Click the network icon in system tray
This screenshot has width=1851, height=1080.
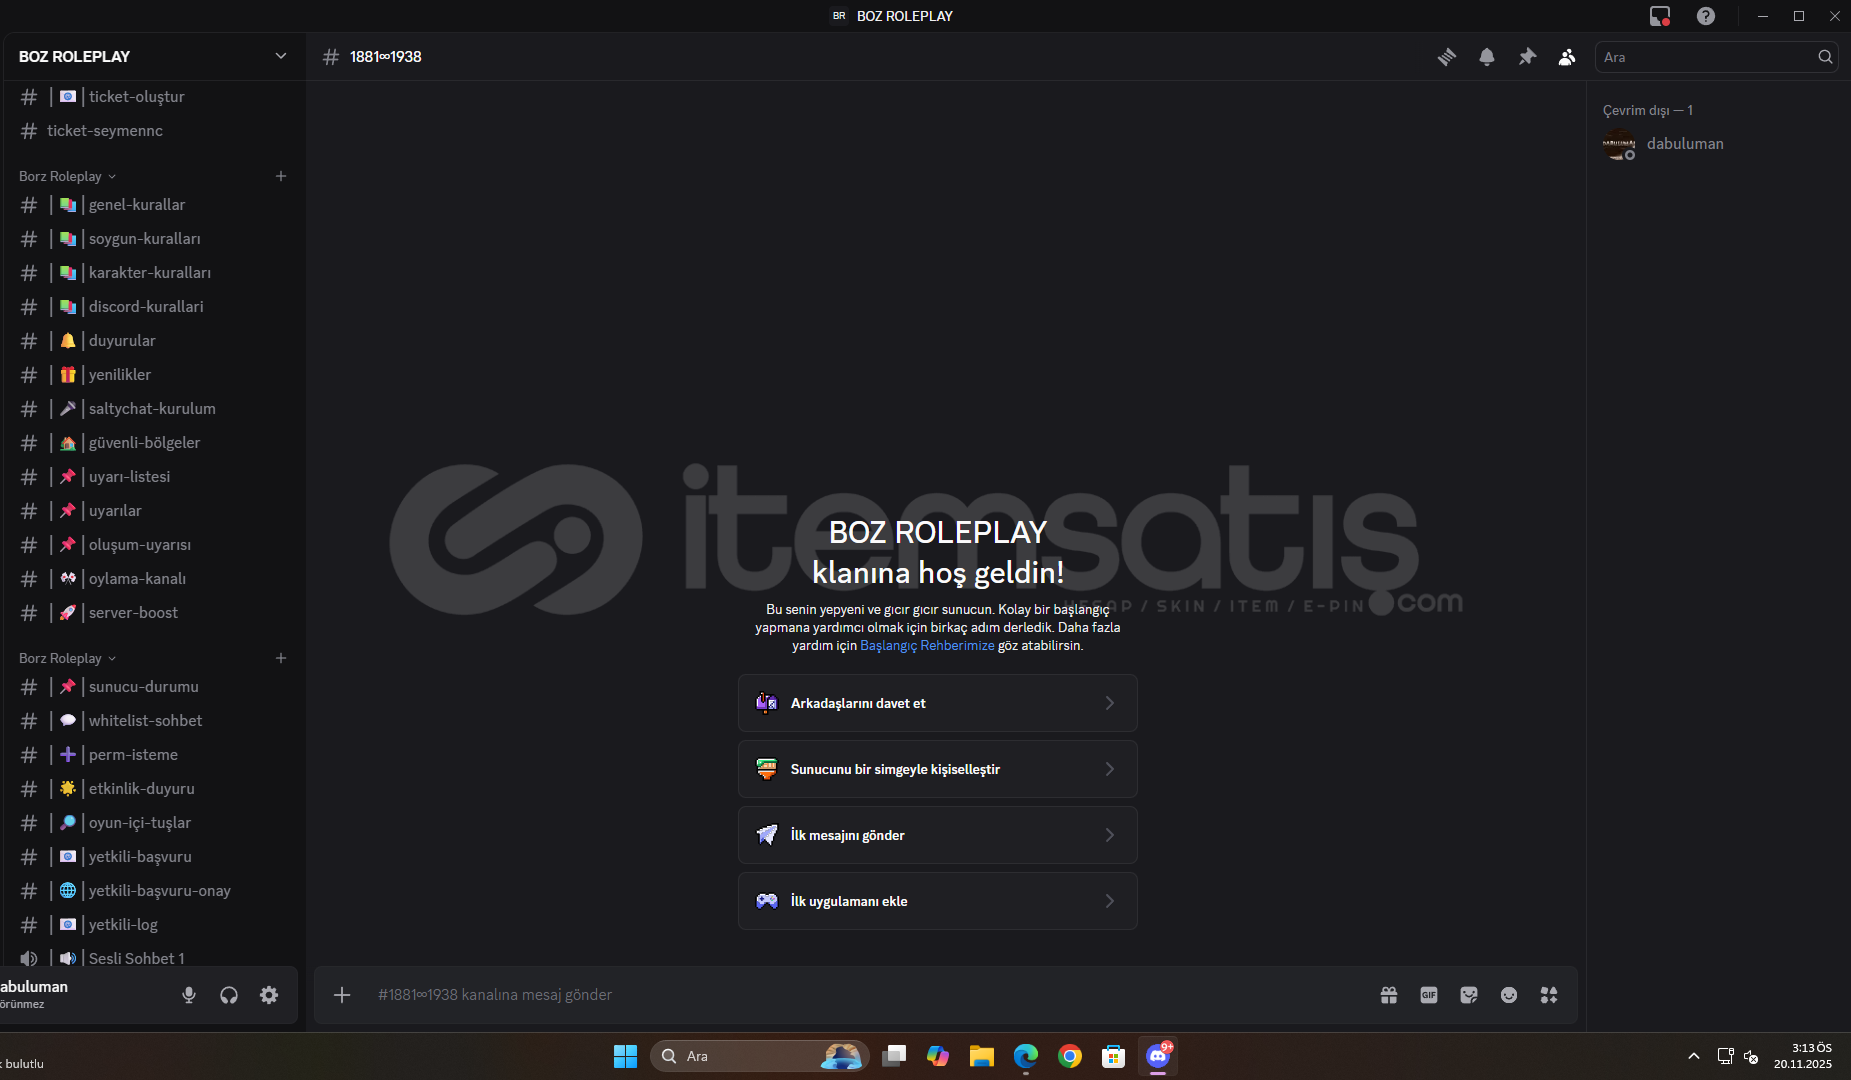click(1725, 1056)
